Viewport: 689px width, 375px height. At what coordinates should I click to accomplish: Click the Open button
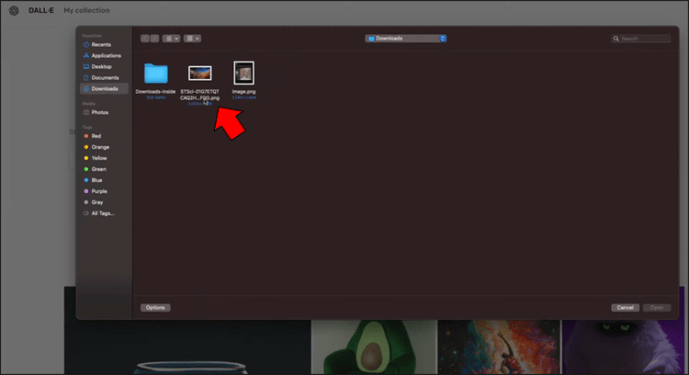click(656, 307)
